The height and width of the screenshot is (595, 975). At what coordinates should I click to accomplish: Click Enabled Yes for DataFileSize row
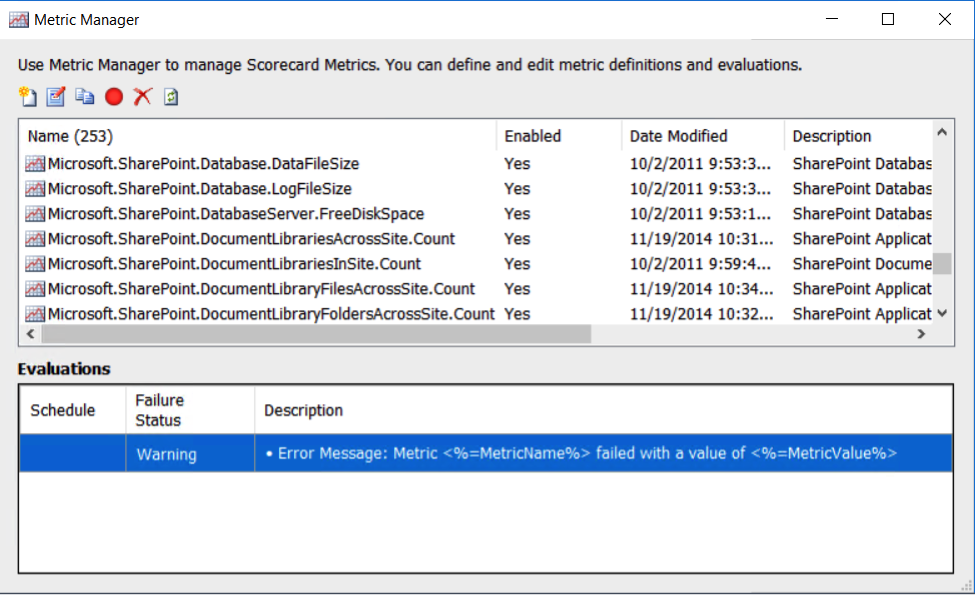coord(517,164)
